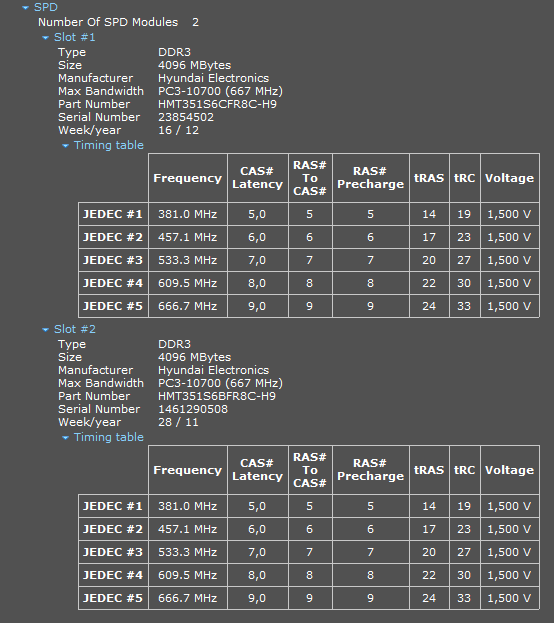Click the Slot #1 heading text

coord(75,37)
